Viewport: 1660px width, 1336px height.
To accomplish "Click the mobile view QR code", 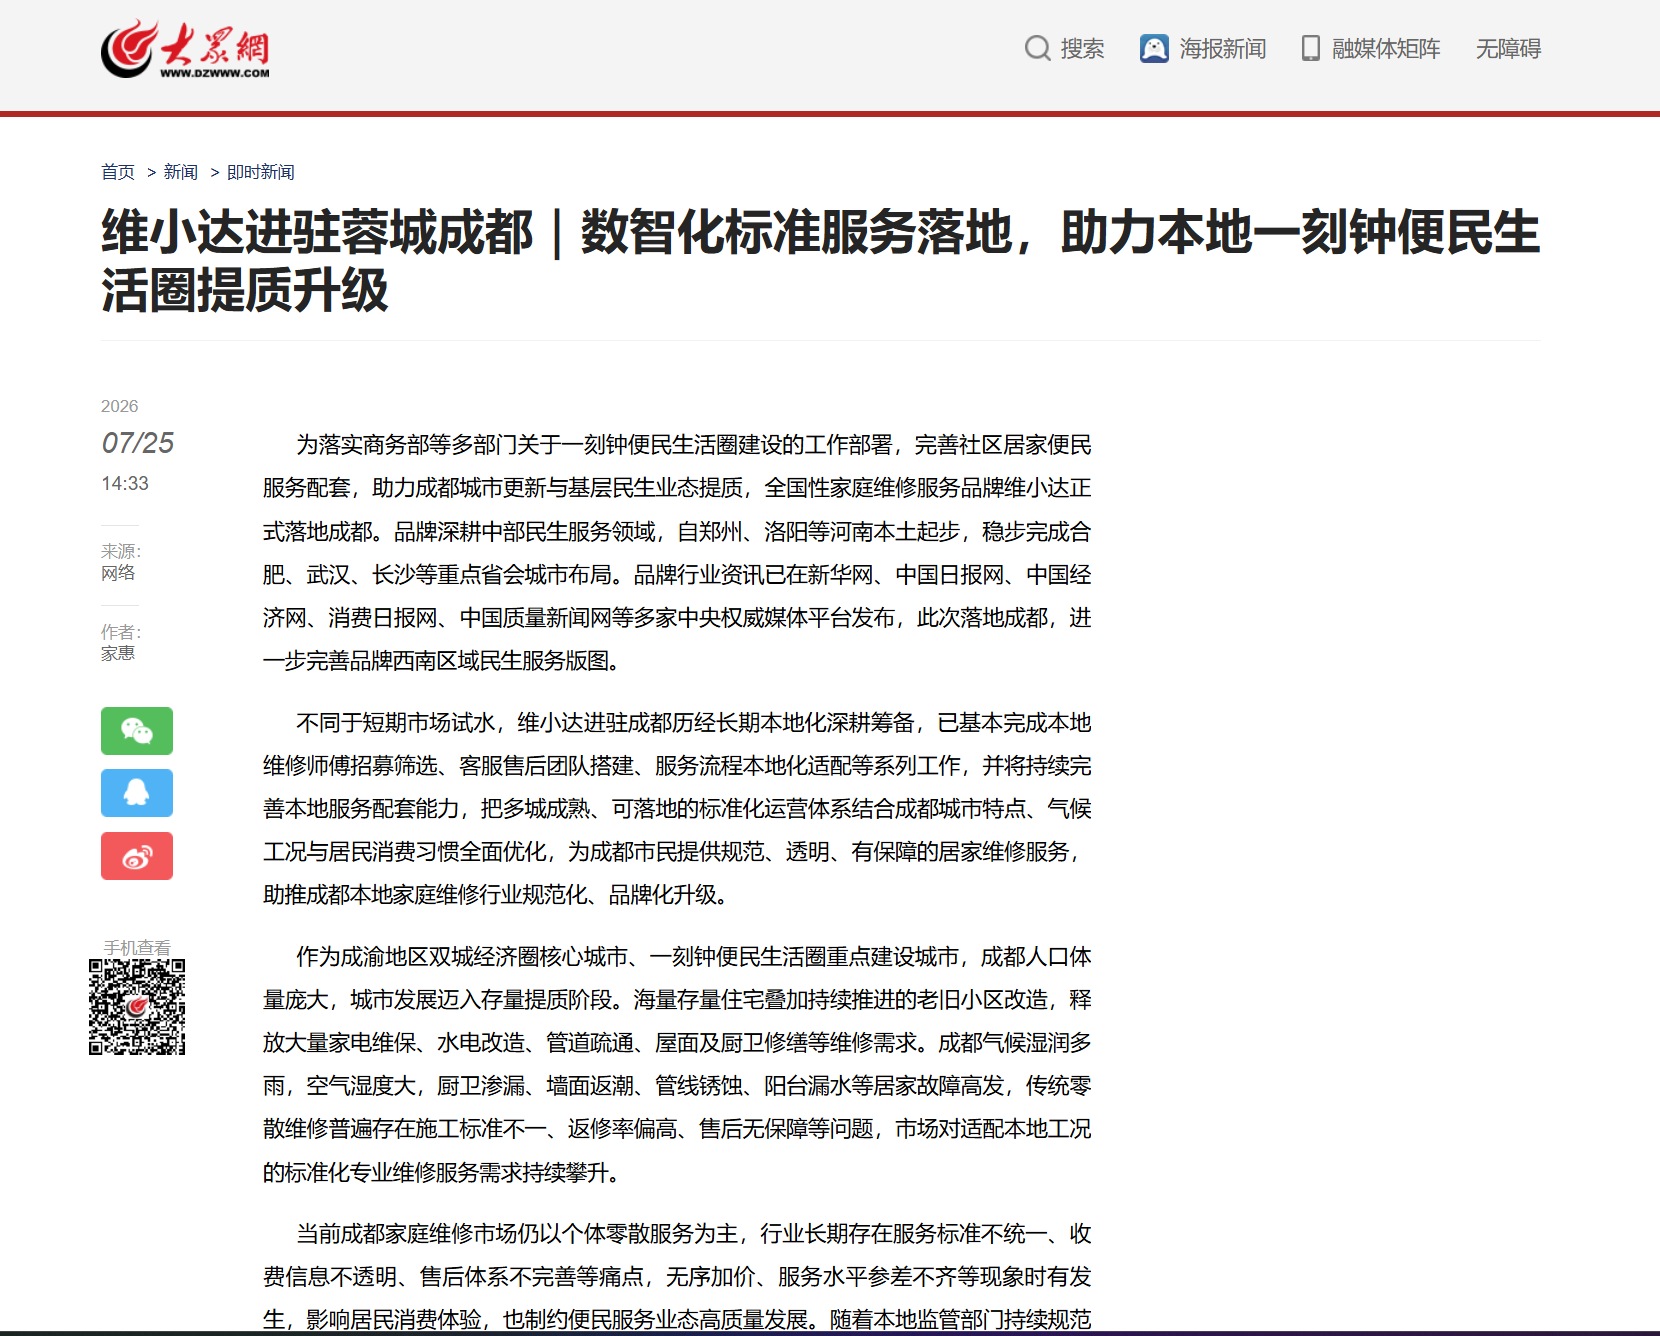I will [x=137, y=1007].
